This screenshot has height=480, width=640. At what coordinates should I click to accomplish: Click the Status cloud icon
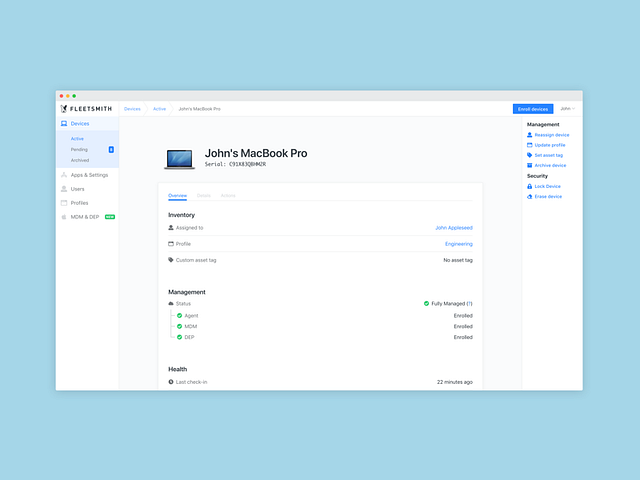click(171, 304)
